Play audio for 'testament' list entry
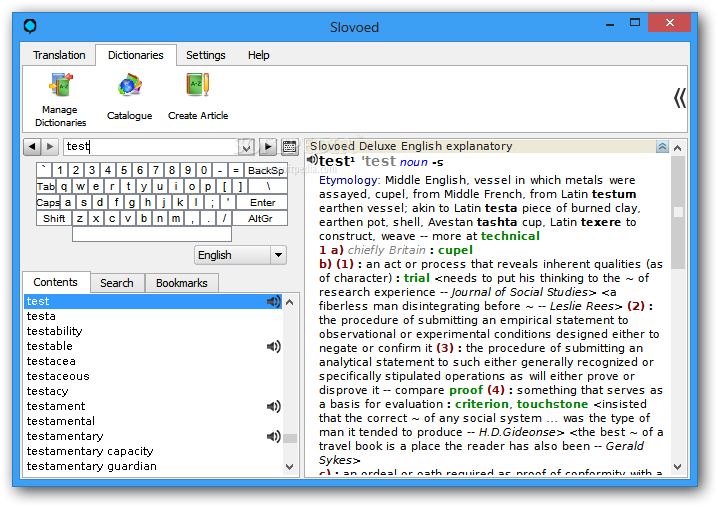This screenshot has width=718, height=507. [x=273, y=406]
